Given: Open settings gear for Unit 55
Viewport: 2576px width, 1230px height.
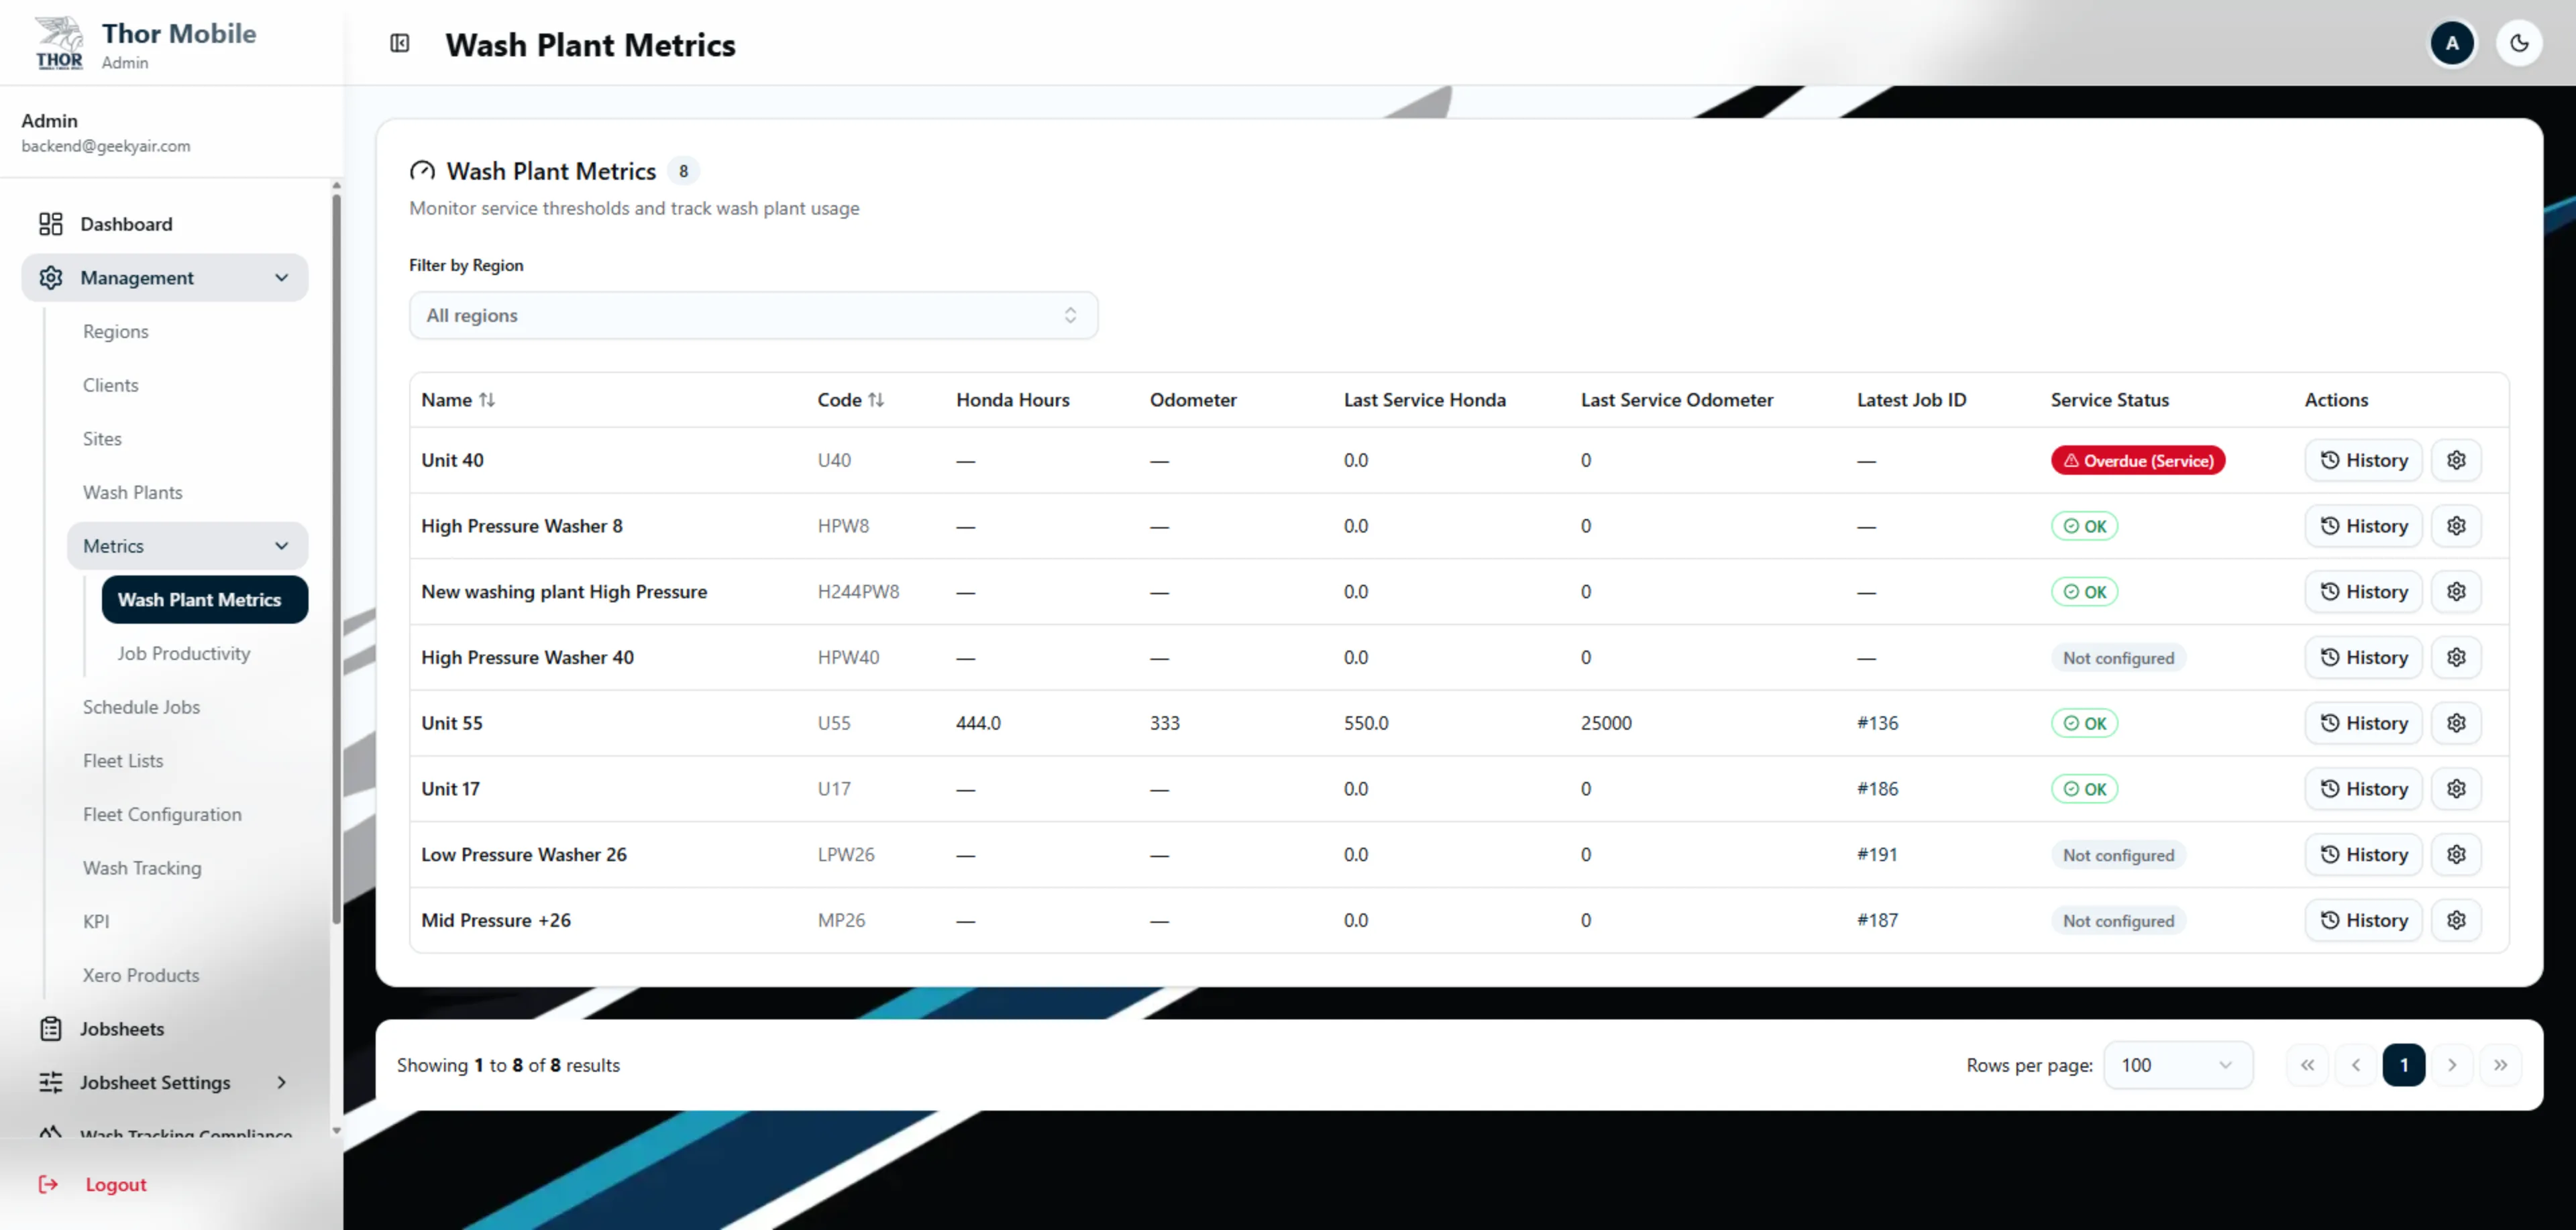Looking at the screenshot, I should coord(2456,723).
